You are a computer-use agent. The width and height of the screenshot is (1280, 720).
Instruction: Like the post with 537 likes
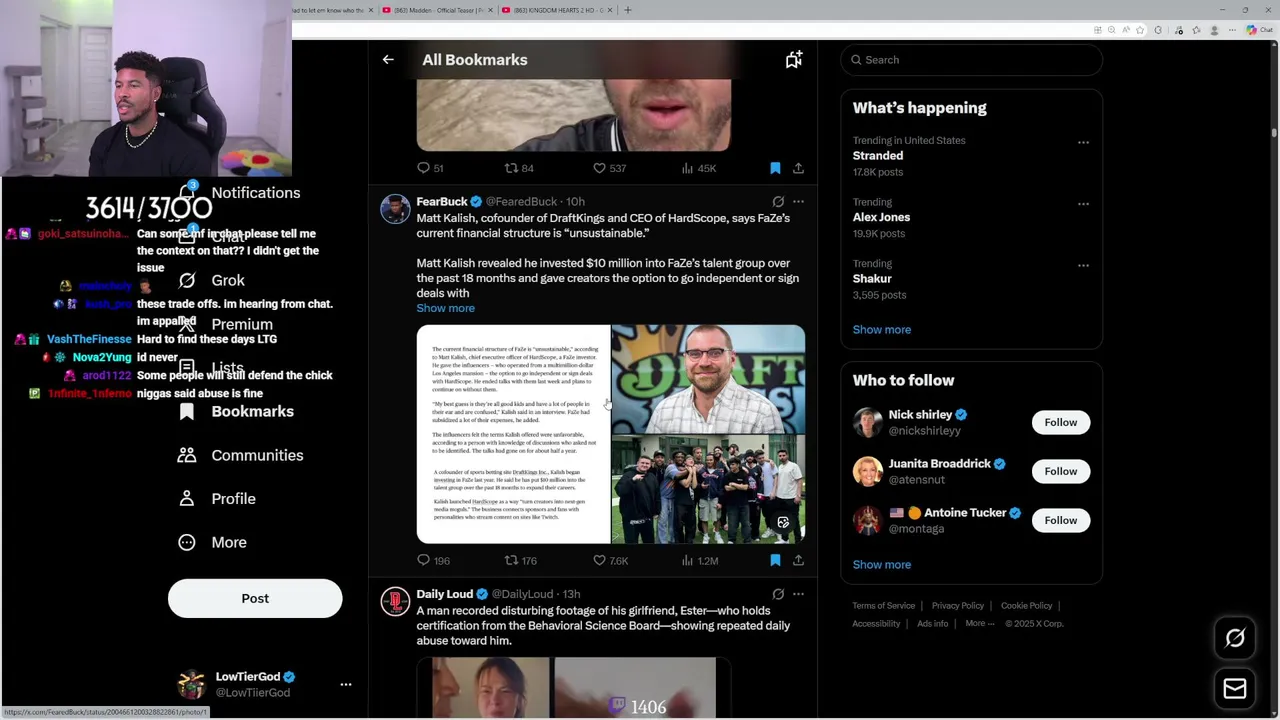609,168
